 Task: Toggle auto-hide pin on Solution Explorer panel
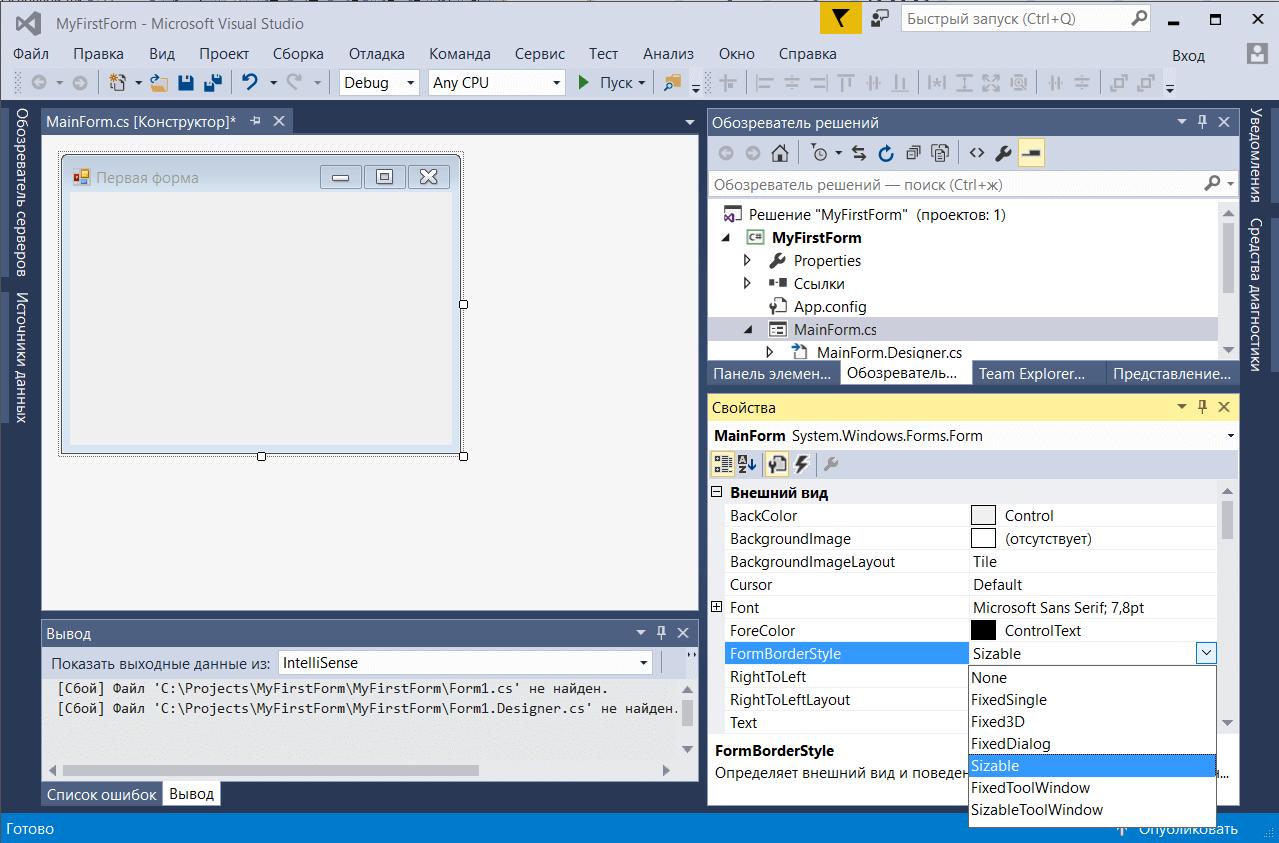click(1203, 122)
